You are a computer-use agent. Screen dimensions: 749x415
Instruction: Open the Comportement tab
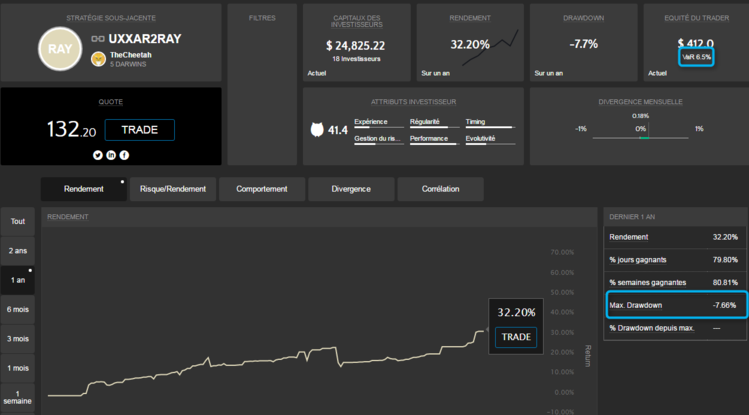(261, 189)
